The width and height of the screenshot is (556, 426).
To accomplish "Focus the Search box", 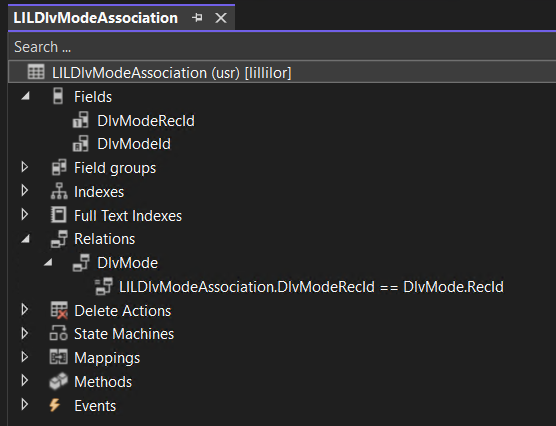I will pyautogui.click(x=282, y=47).
